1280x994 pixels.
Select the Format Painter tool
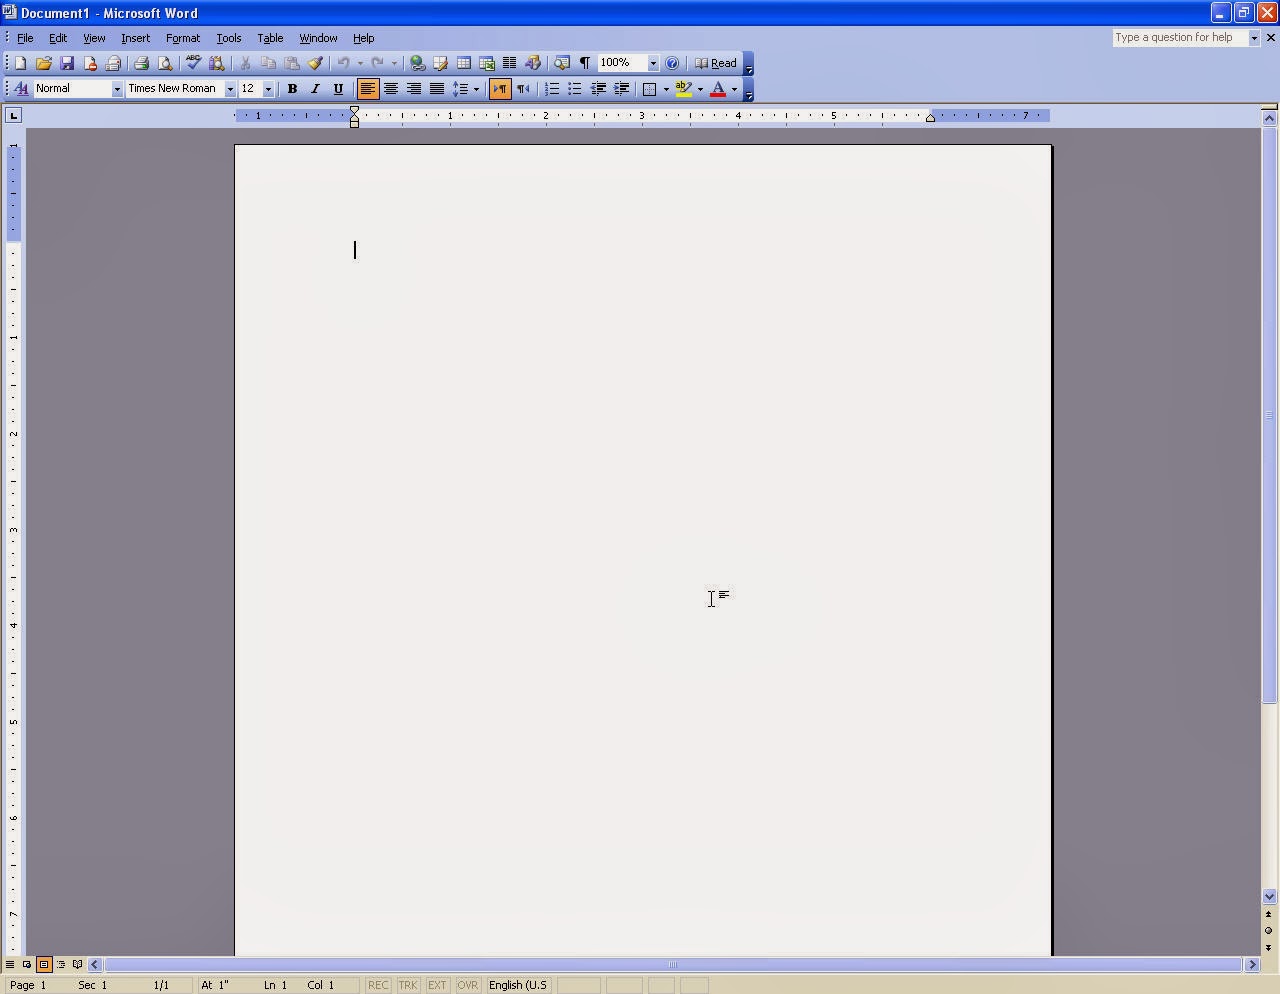click(x=316, y=63)
